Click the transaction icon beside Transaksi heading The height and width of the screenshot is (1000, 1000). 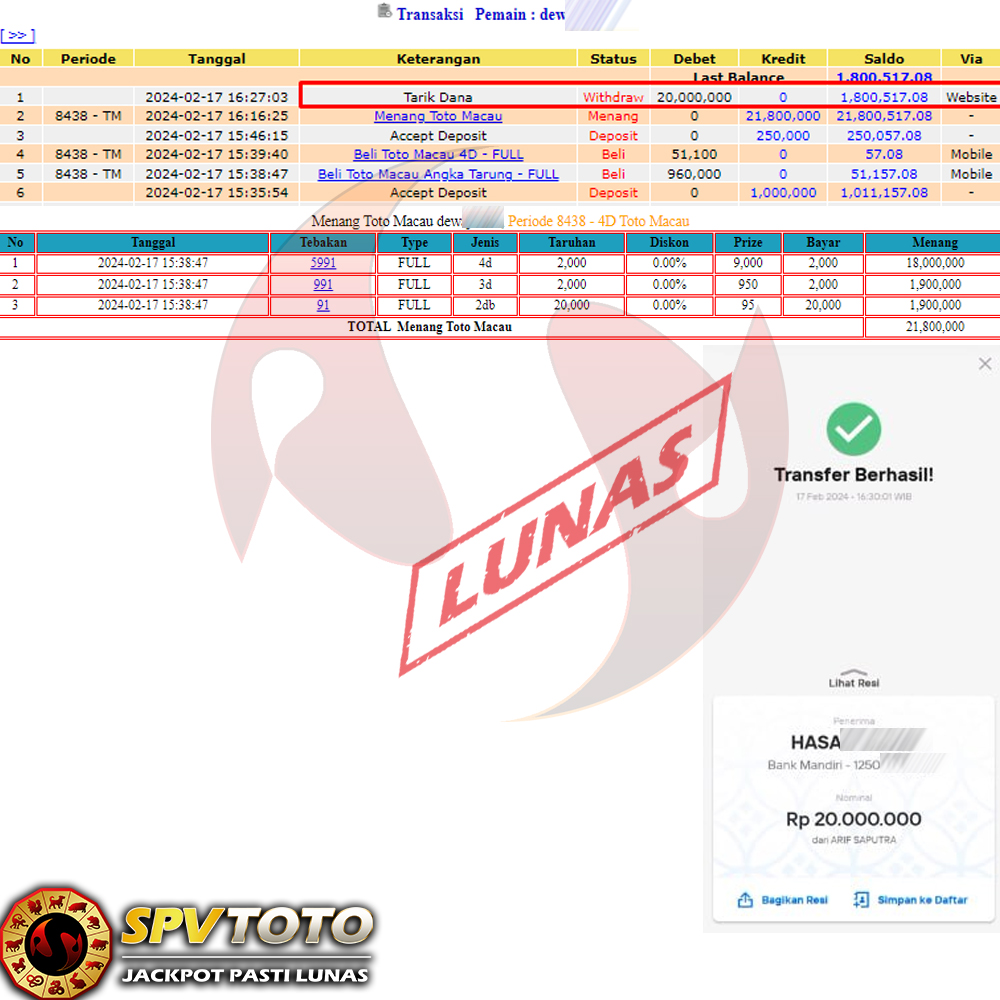click(x=384, y=12)
